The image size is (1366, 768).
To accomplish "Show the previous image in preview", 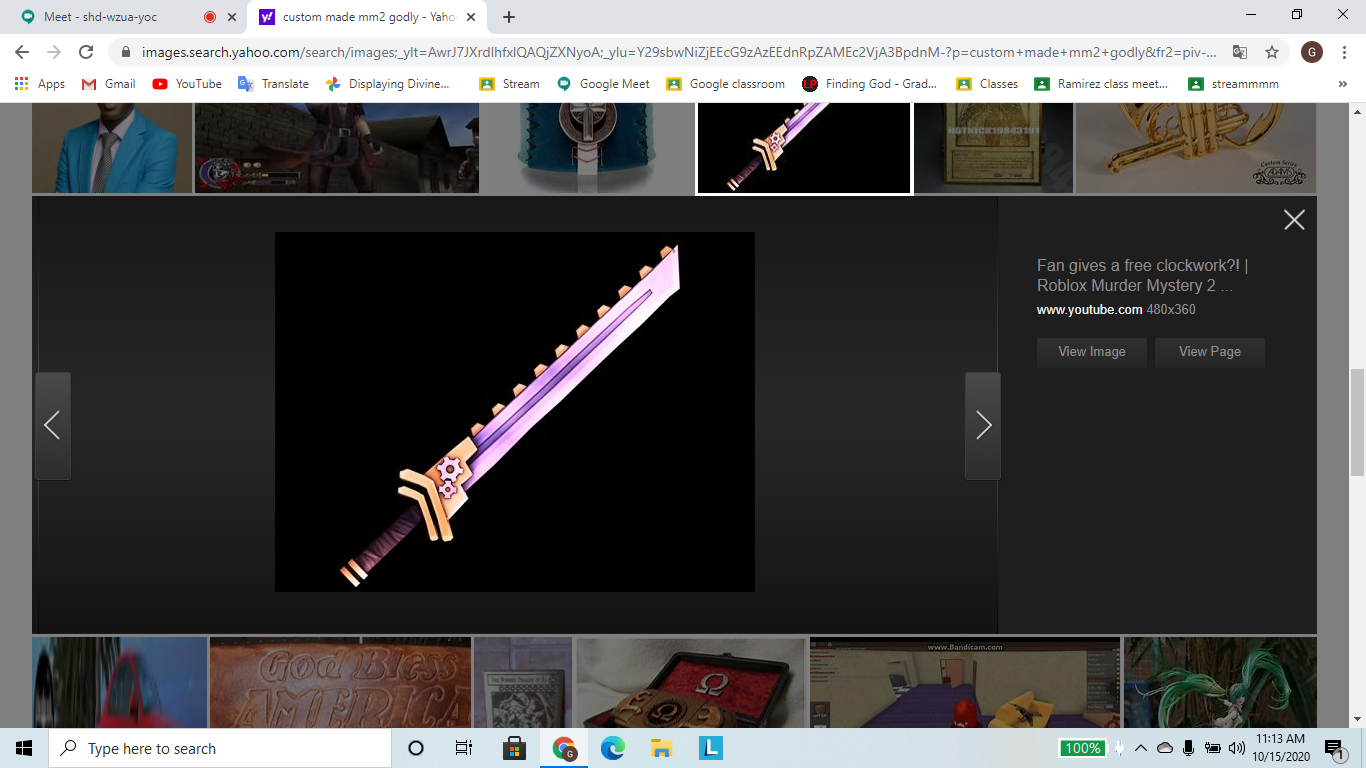I will (52, 425).
